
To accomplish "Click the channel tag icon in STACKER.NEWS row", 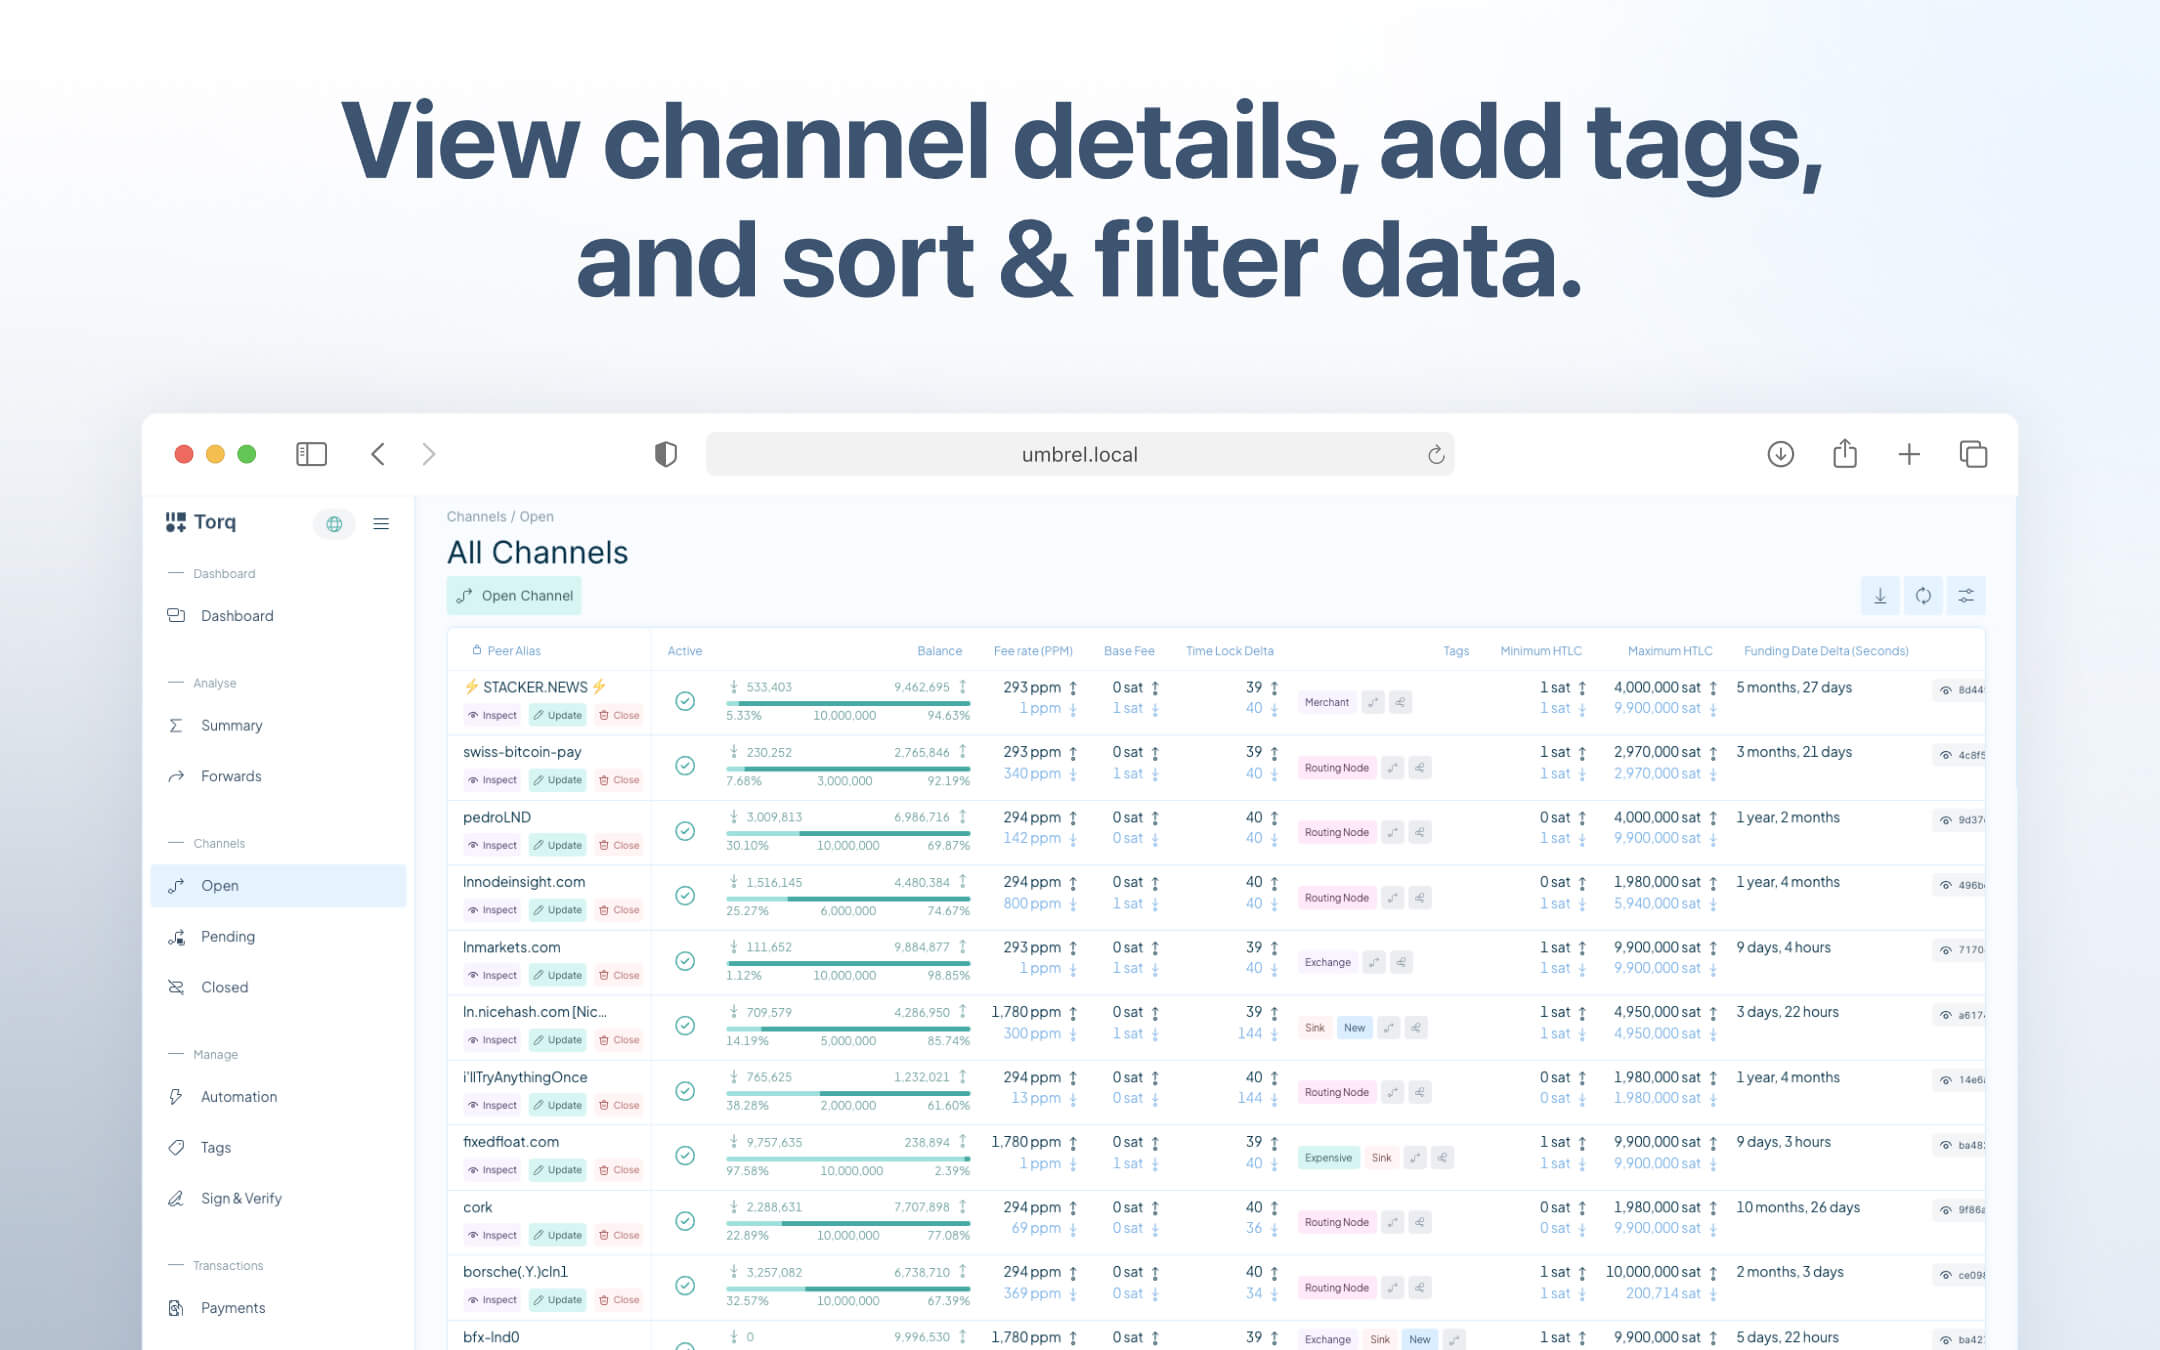I will (x=1374, y=703).
